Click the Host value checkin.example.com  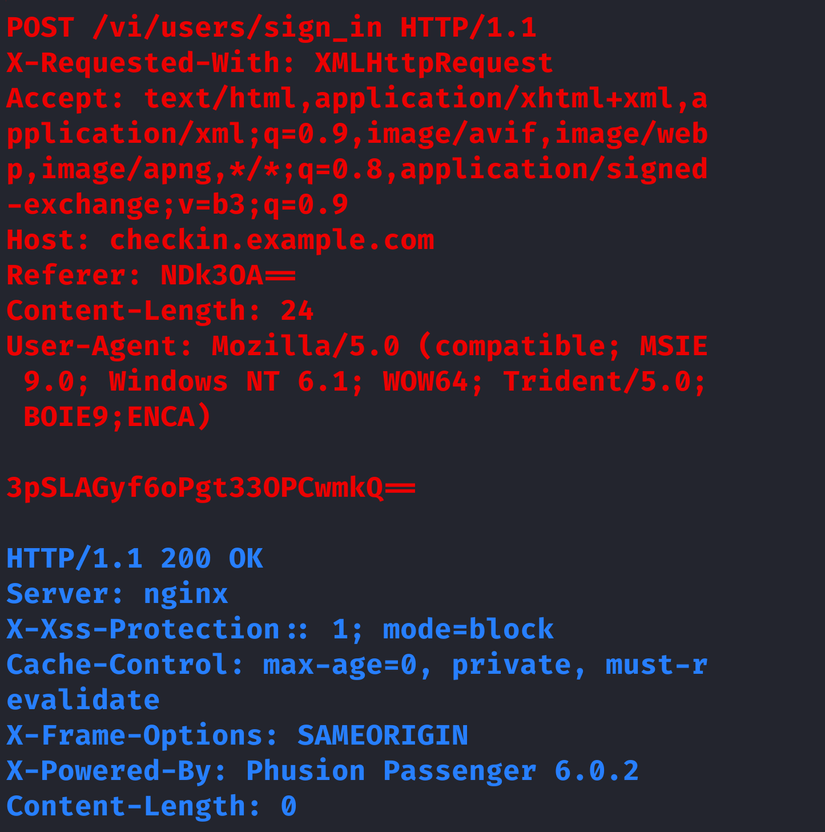tap(271, 240)
